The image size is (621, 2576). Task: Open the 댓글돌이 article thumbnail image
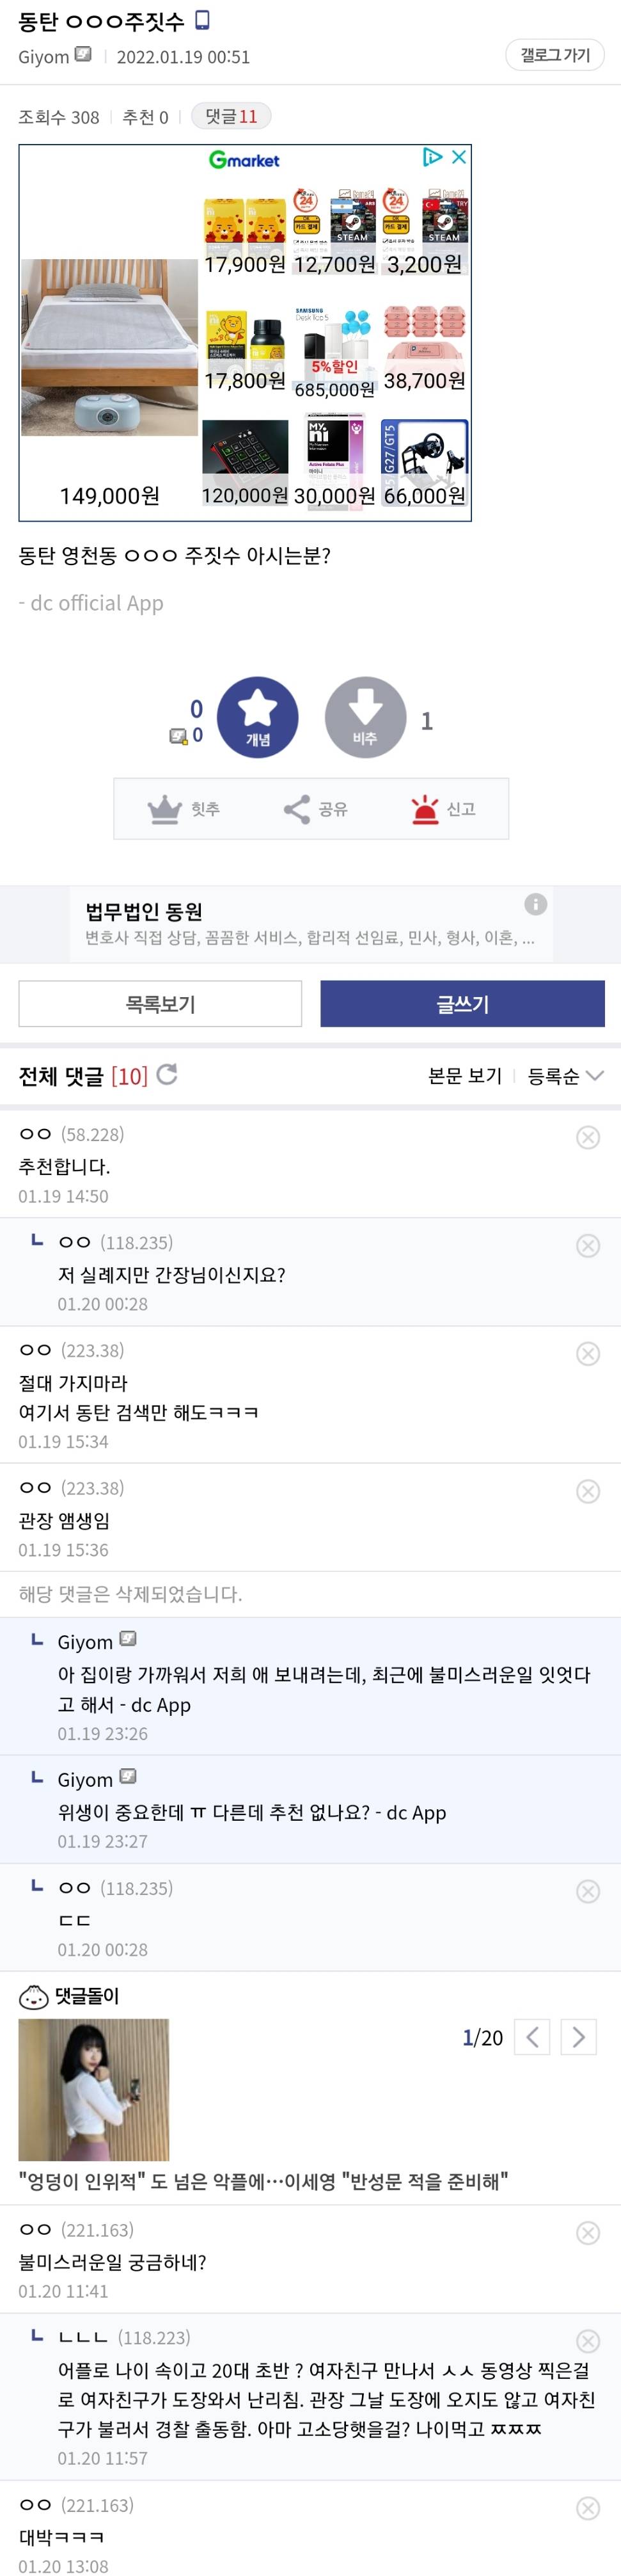[x=94, y=2089]
